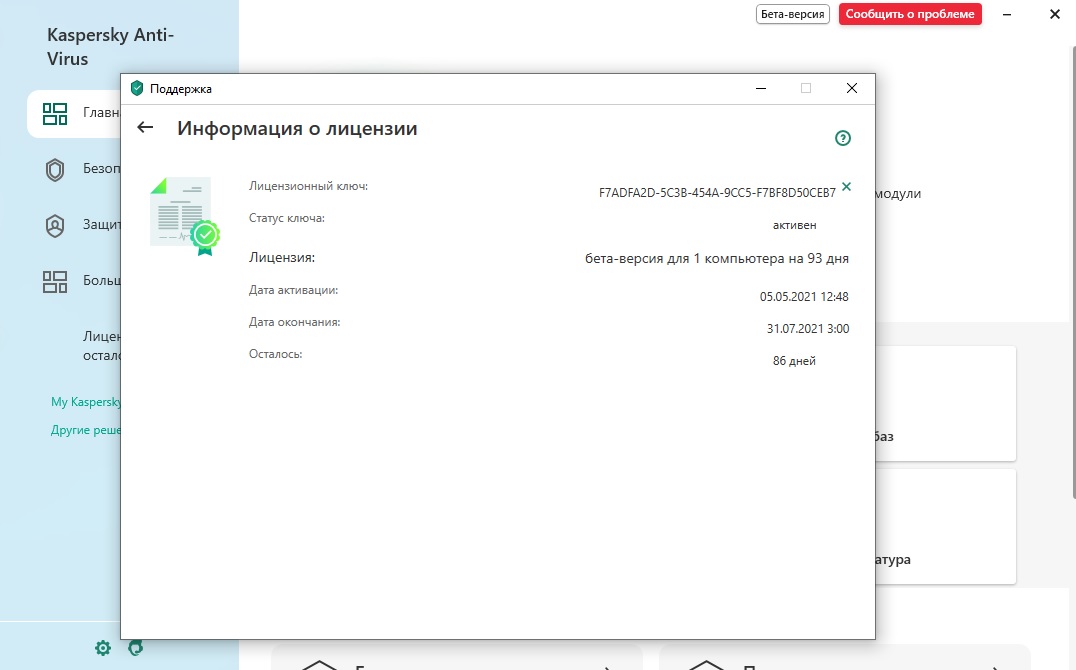
Task: Click the license certificate image
Action: coord(183,215)
